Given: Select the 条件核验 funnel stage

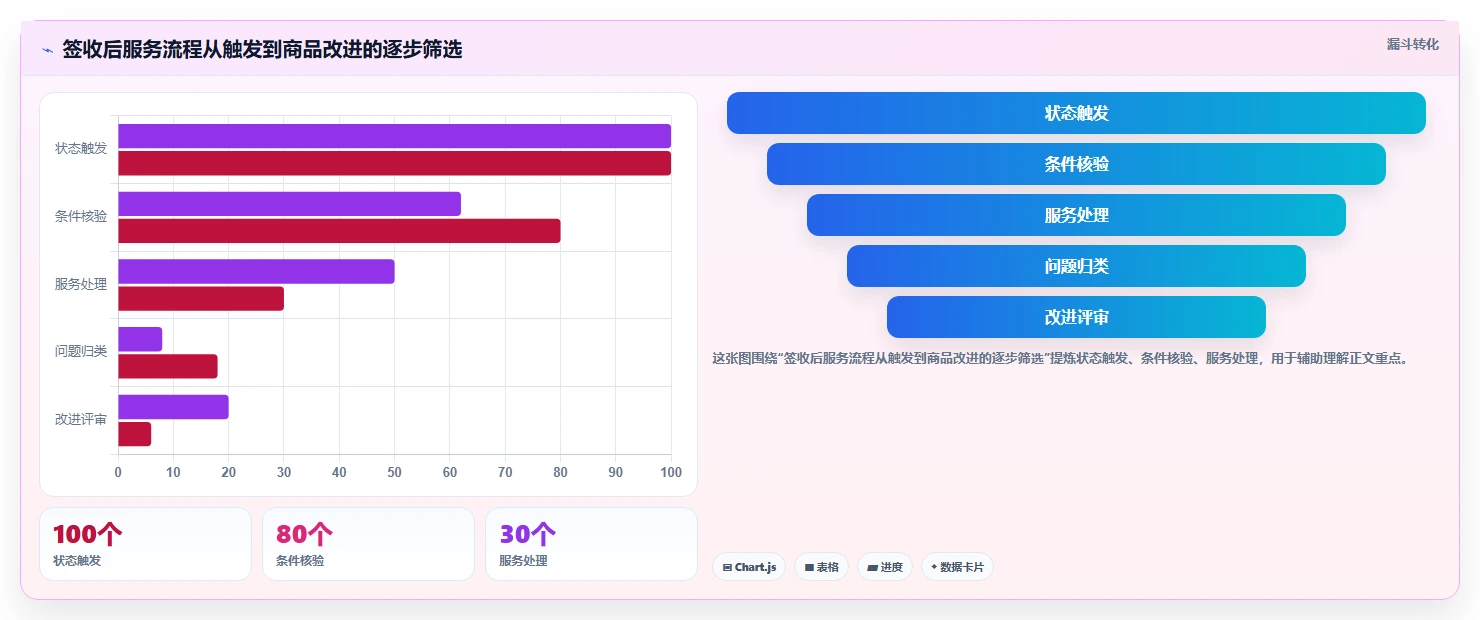Looking at the screenshot, I should pos(1076,164).
